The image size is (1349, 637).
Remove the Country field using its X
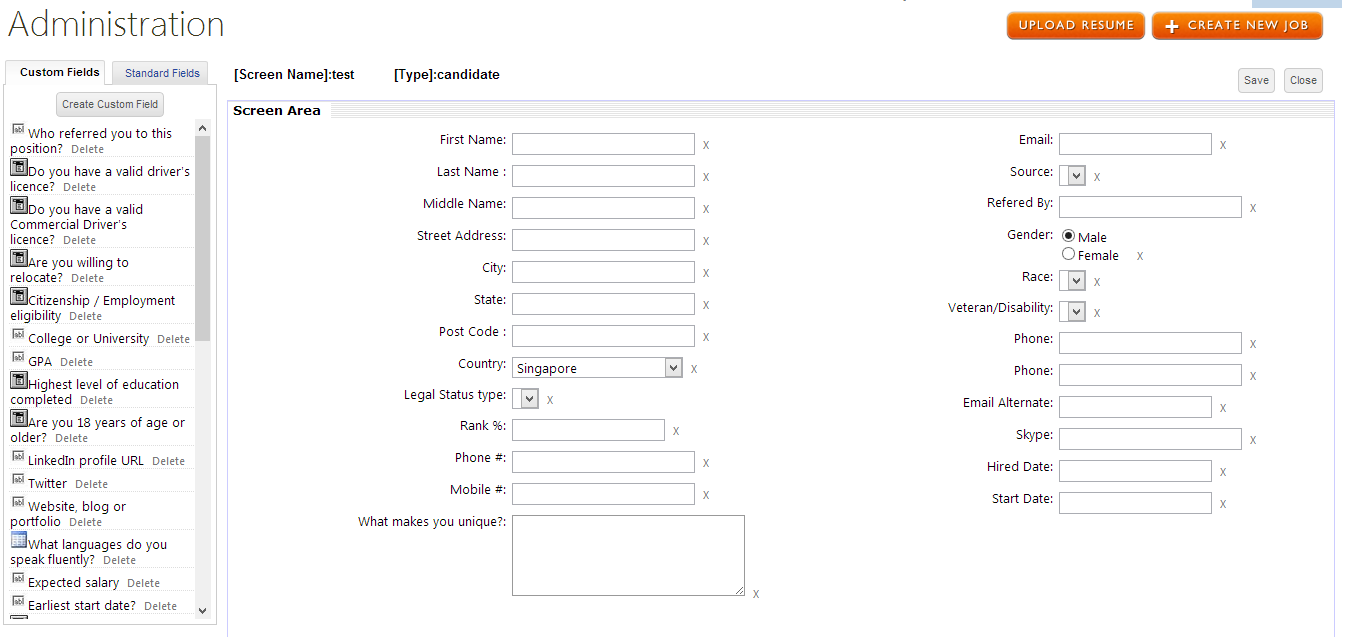coord(694,369)
